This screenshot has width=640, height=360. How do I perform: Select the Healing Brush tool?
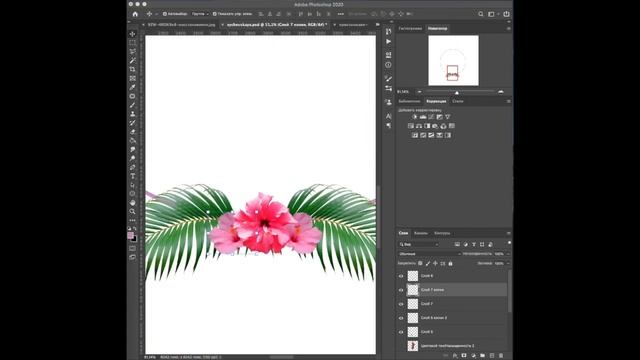[x=132, y=96]
